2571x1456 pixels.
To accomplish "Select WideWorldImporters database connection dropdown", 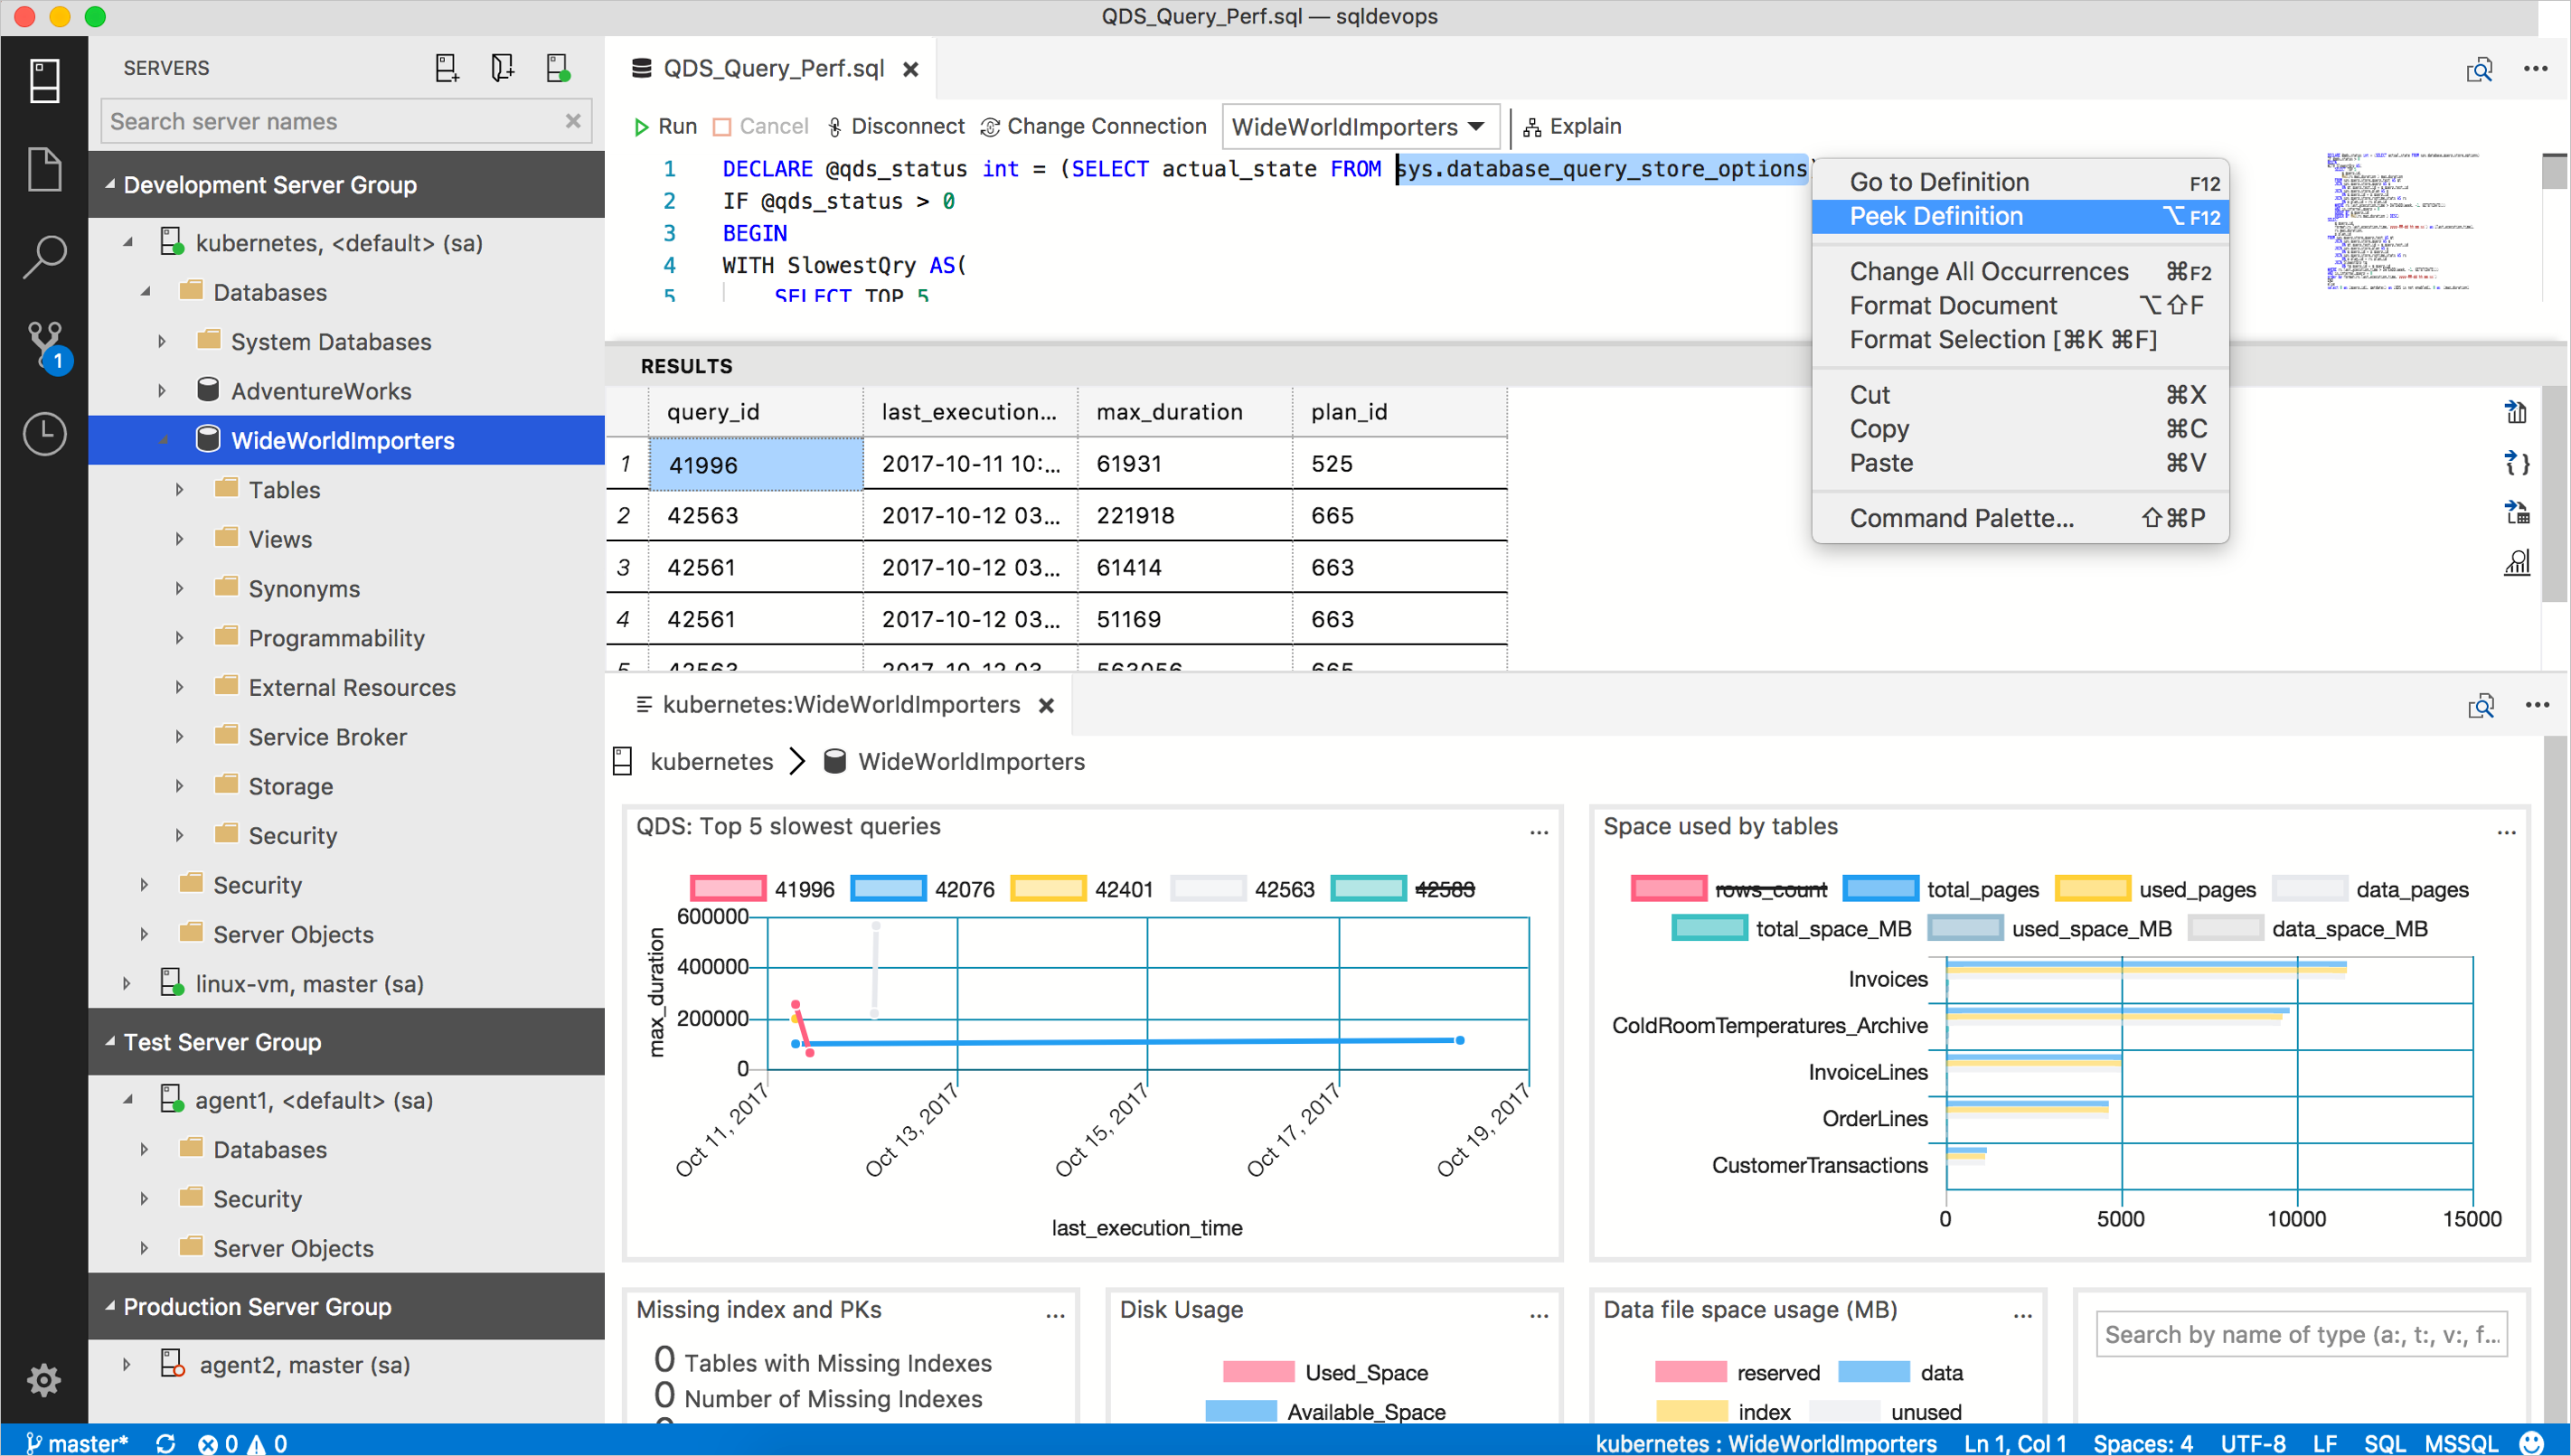I will [1360, 126].
